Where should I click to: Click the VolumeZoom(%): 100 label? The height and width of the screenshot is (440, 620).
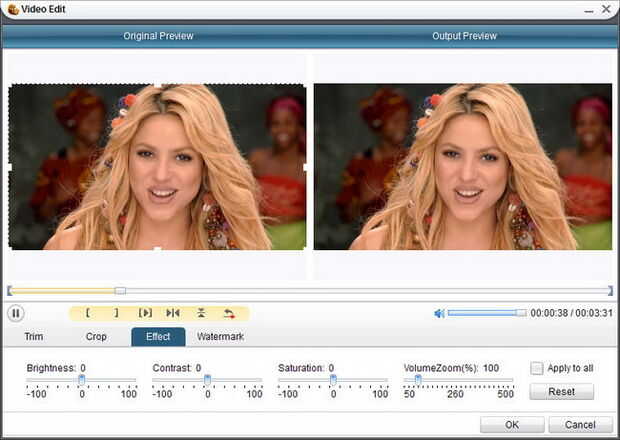click(x=451, y=368)
